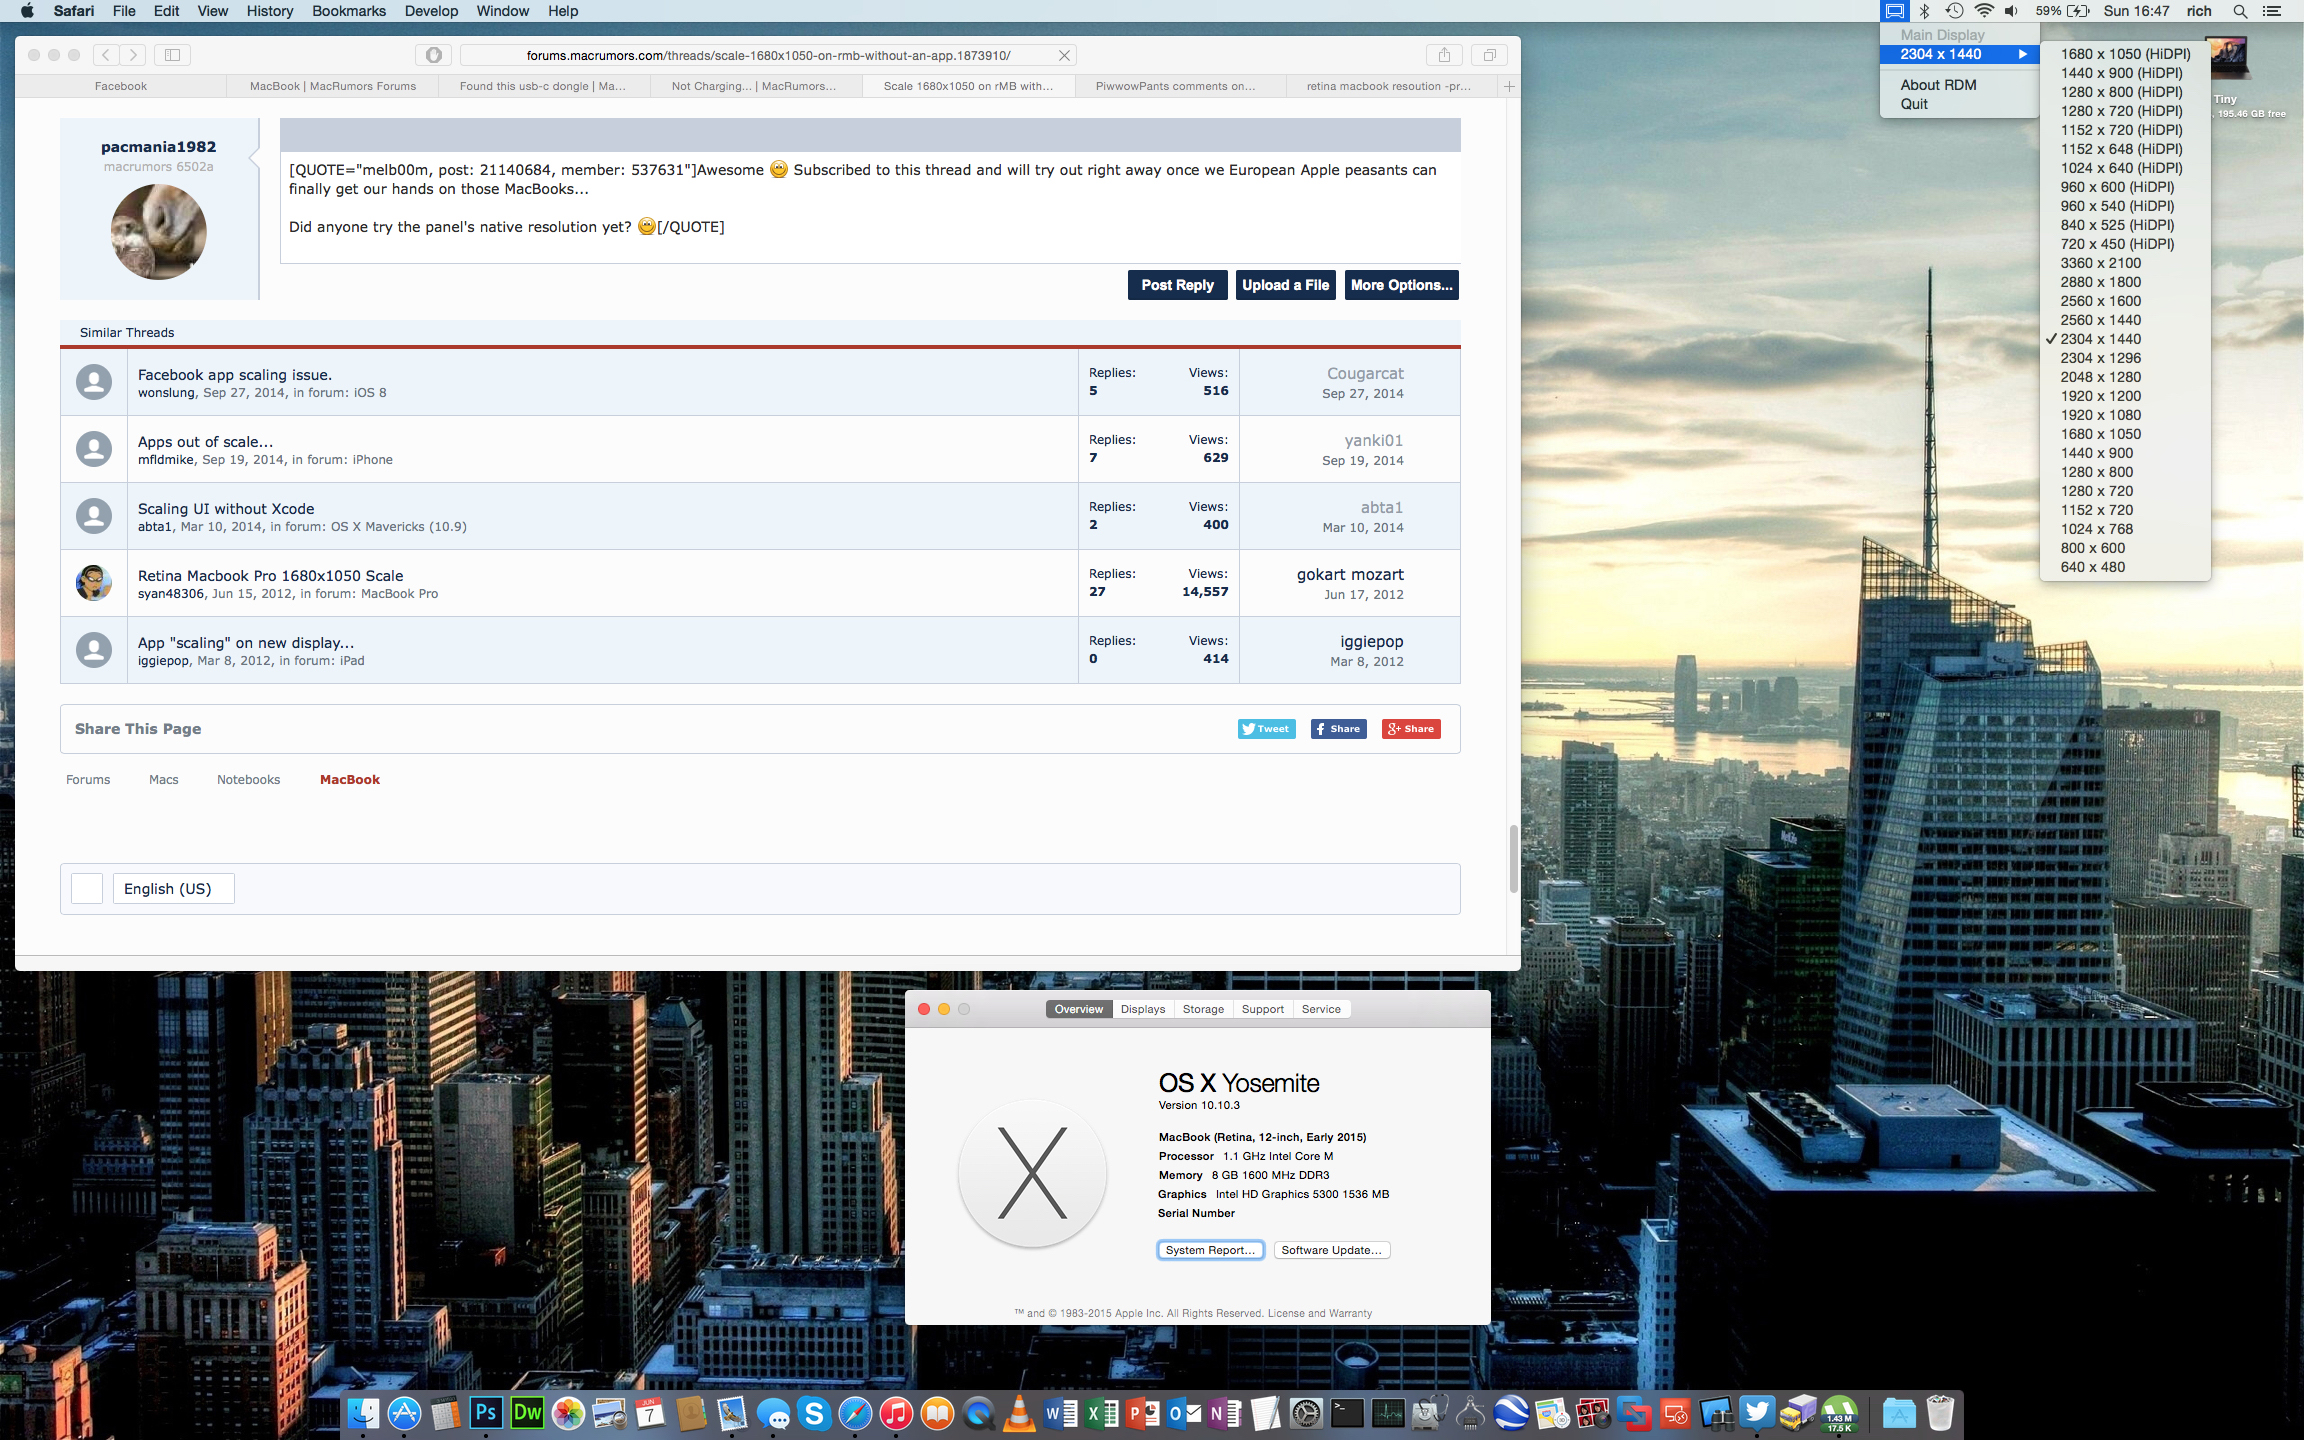Viewport: 2304px width, 1440px height.
Task: Go back in Safari toolbar
Action: tap(106, 55)
